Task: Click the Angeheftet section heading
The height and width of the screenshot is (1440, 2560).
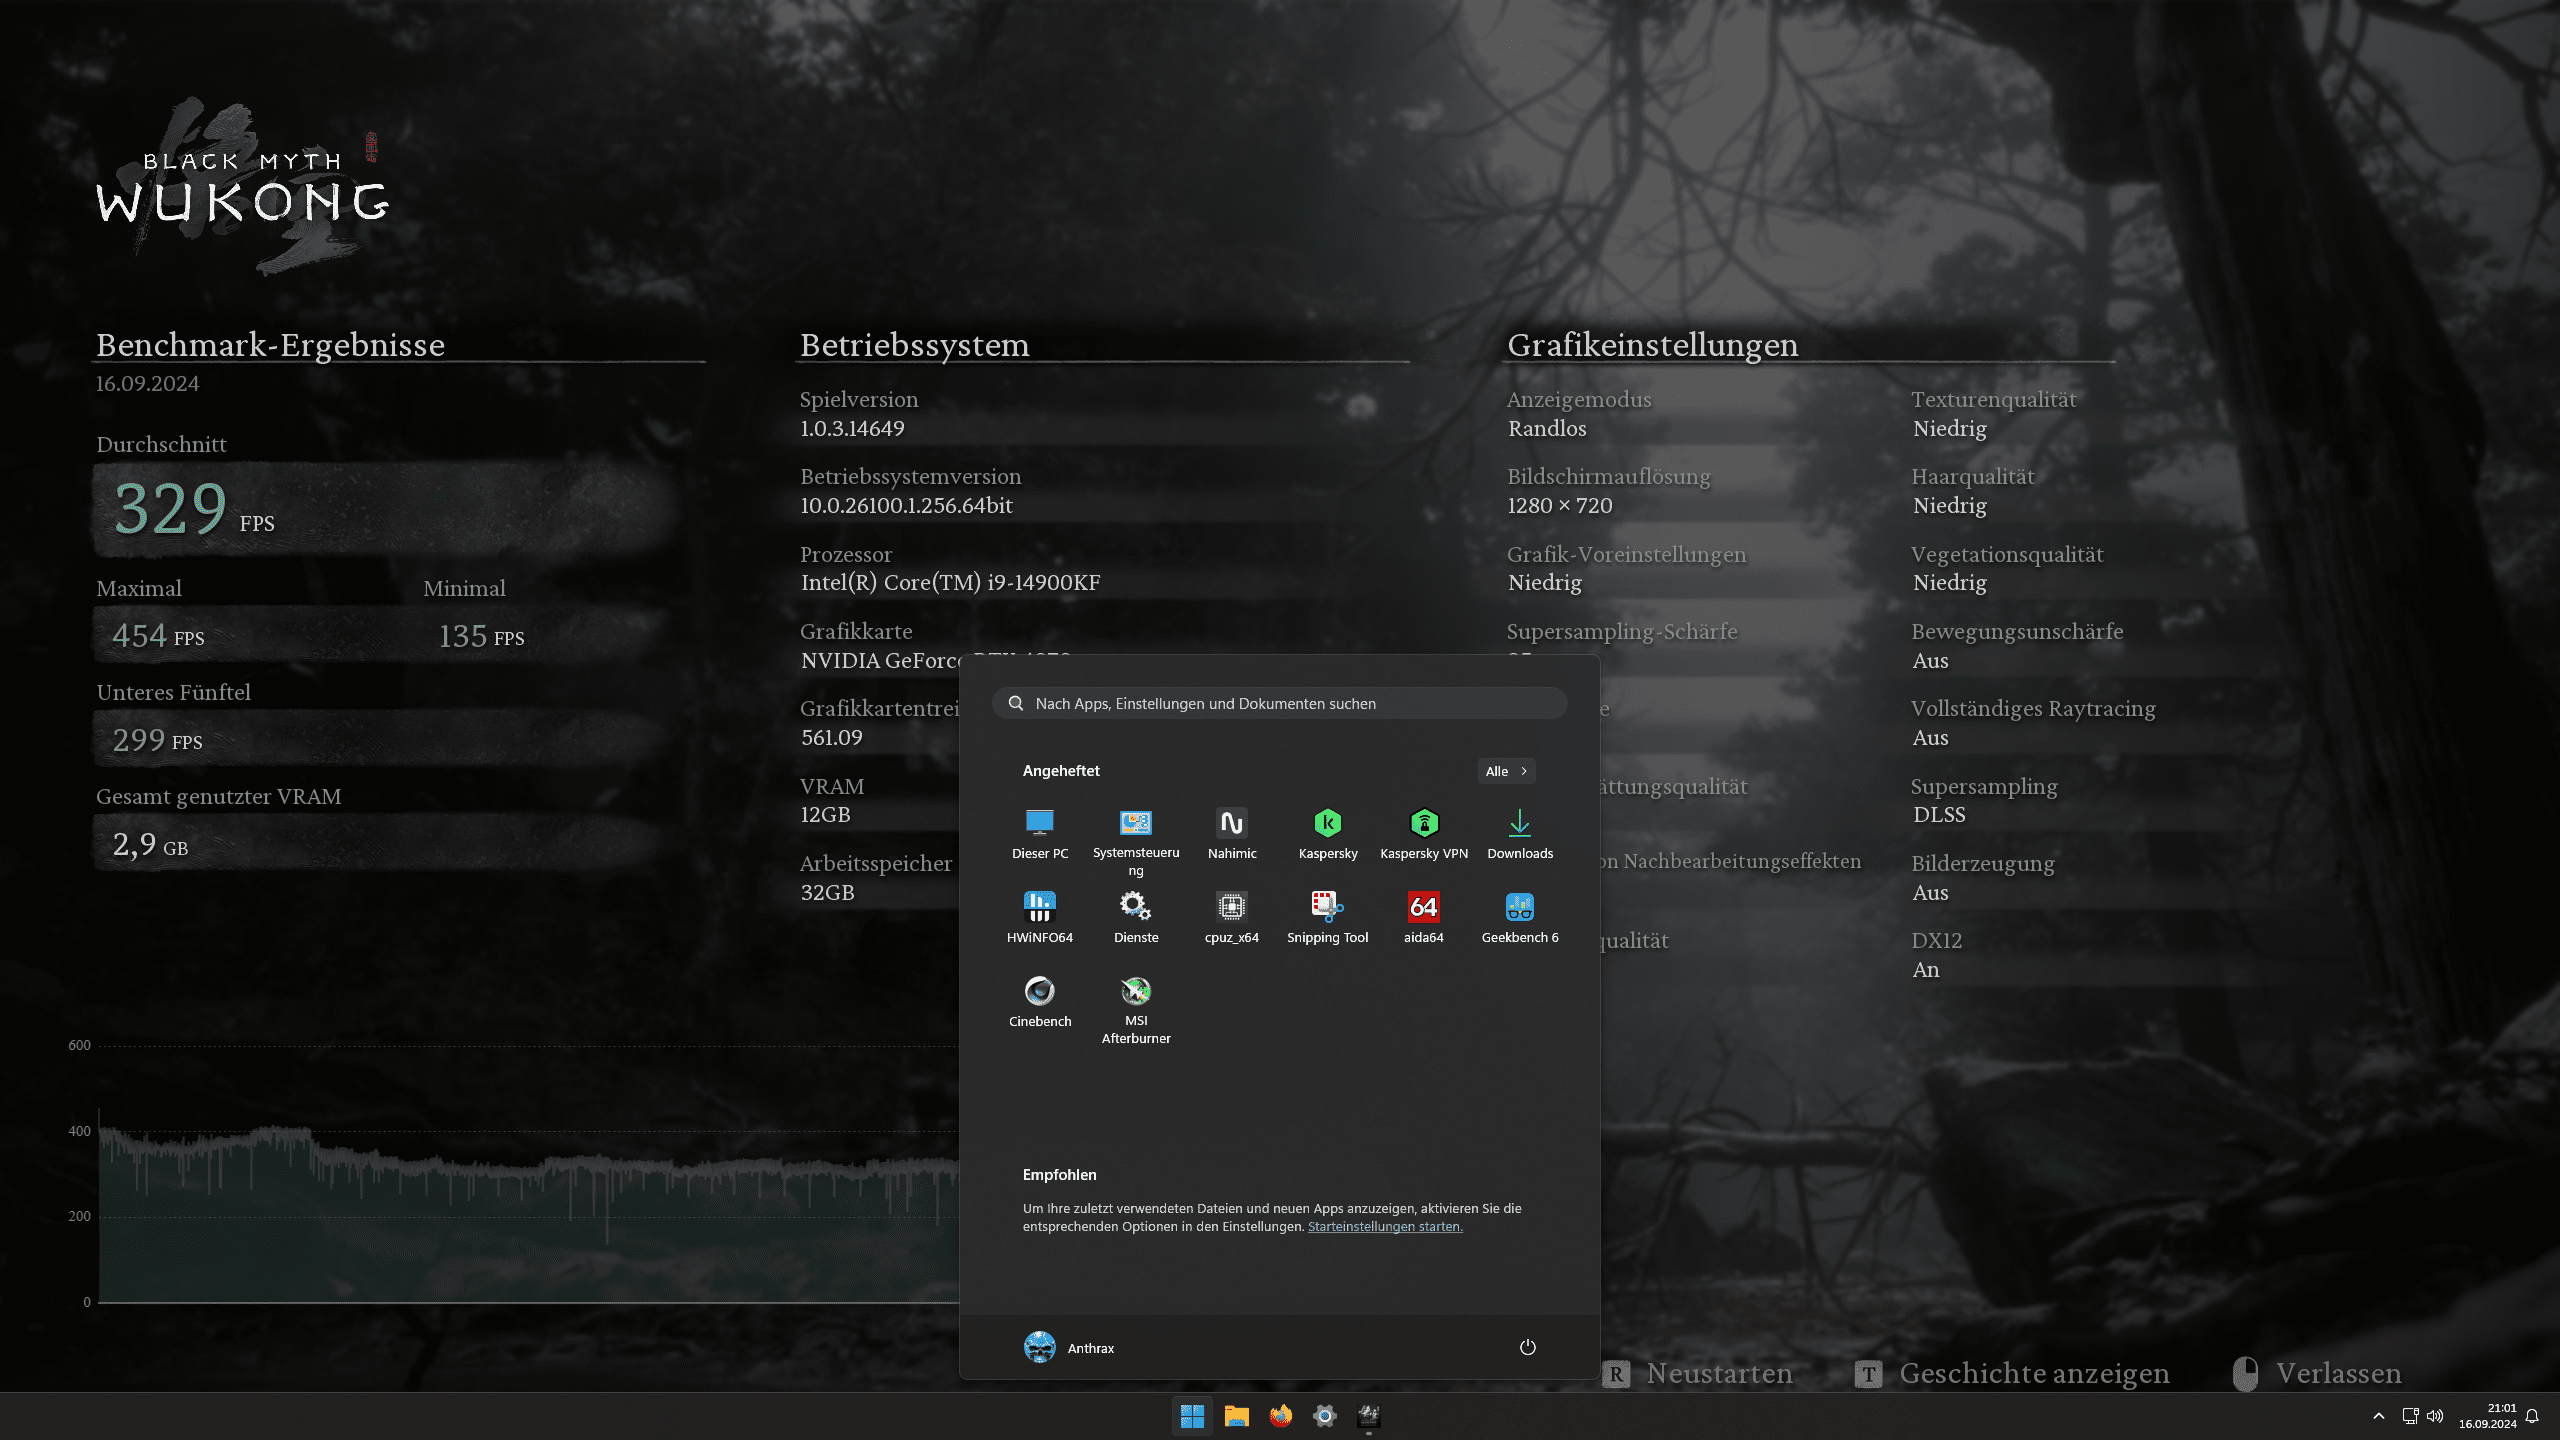Action: [x=1060, y=771]
